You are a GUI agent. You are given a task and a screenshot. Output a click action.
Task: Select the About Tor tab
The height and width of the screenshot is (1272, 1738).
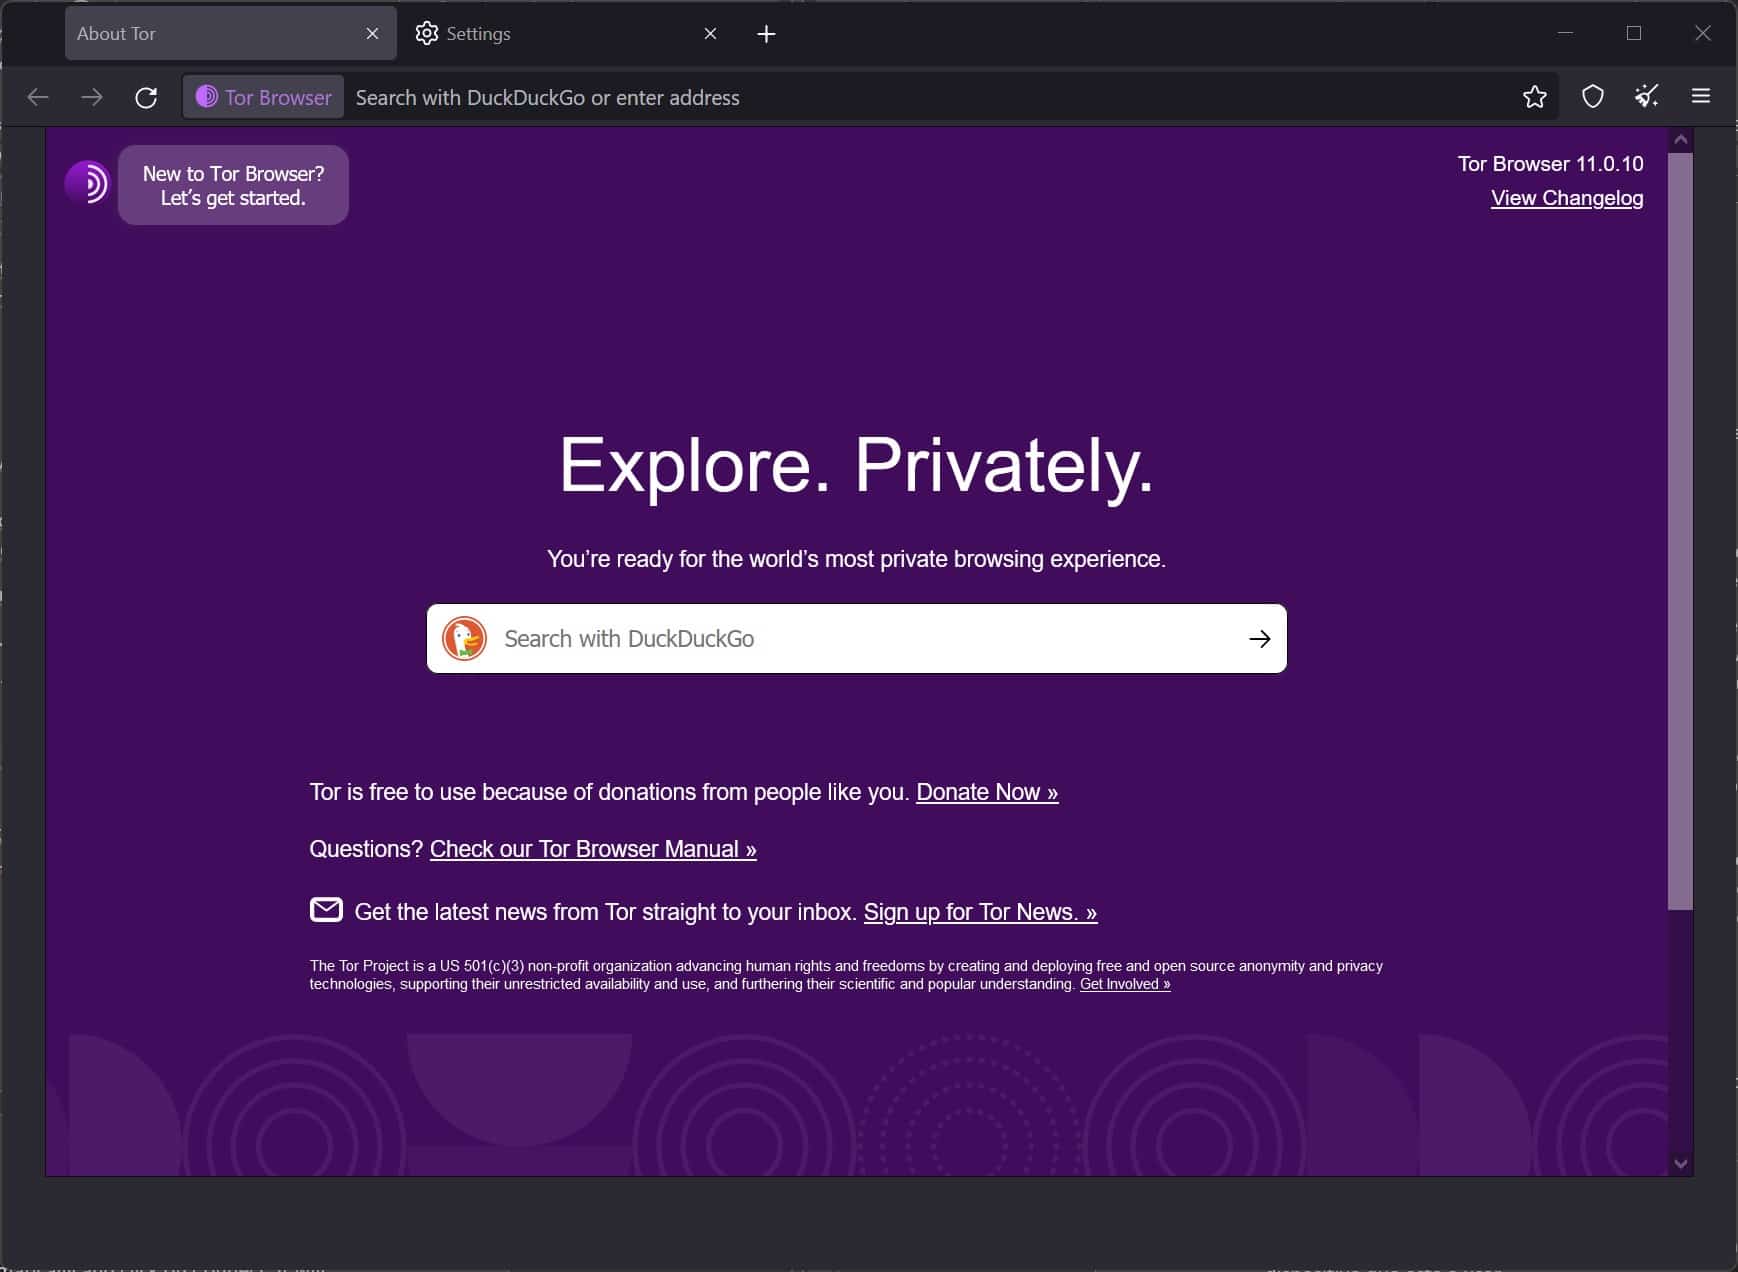click(210, 34)
